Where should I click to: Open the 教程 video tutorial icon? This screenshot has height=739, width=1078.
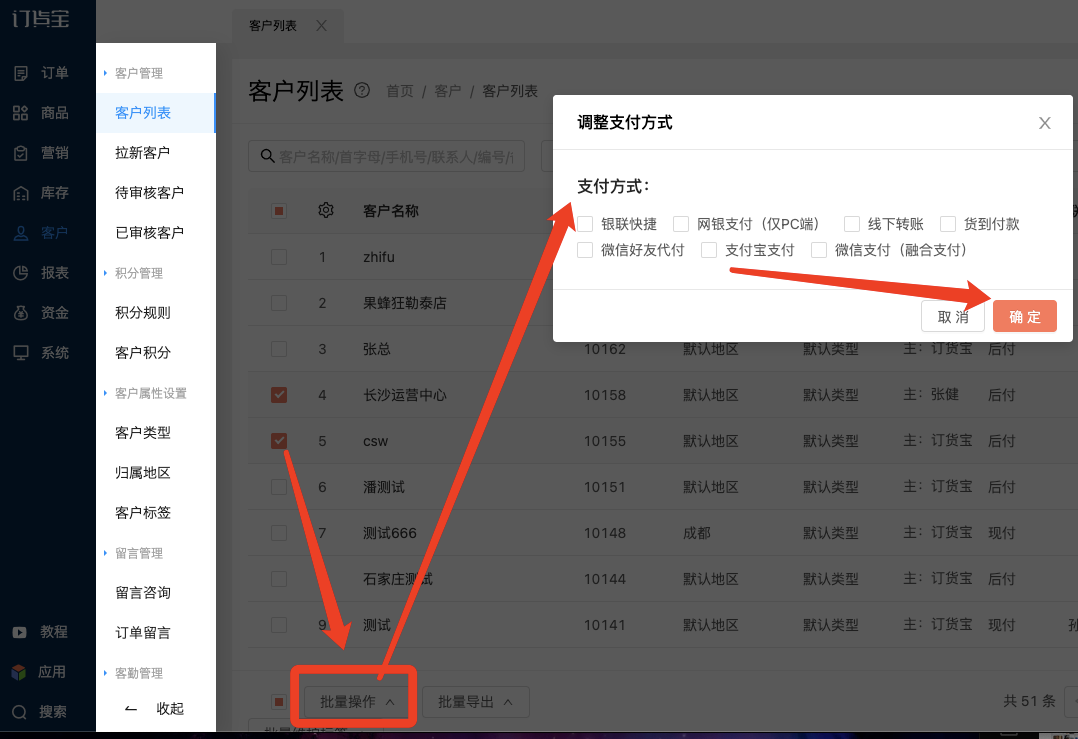[19, 632]
